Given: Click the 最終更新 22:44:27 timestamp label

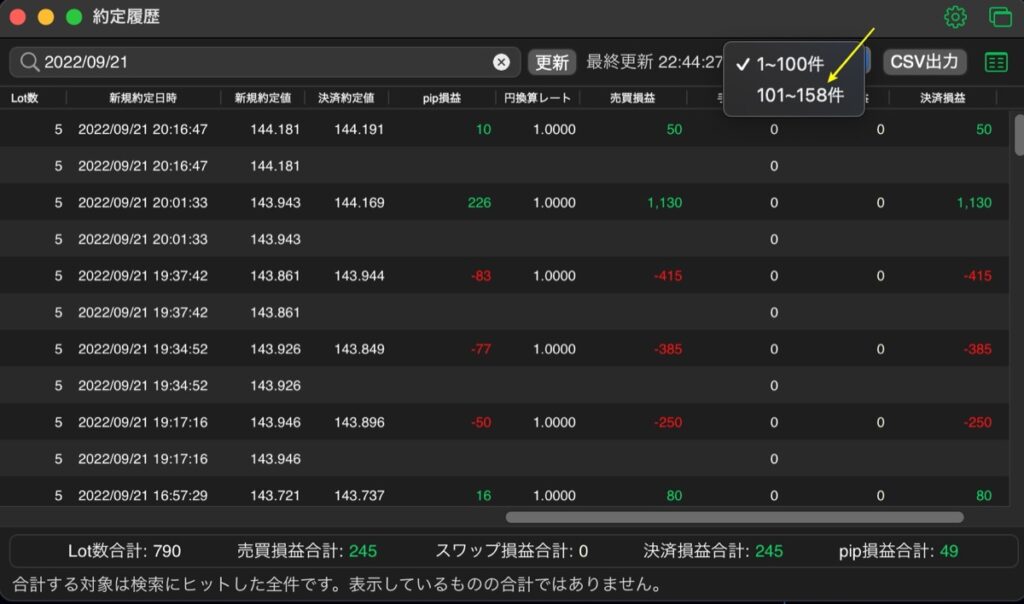Looking at the screenshot, I should (654, 62).
